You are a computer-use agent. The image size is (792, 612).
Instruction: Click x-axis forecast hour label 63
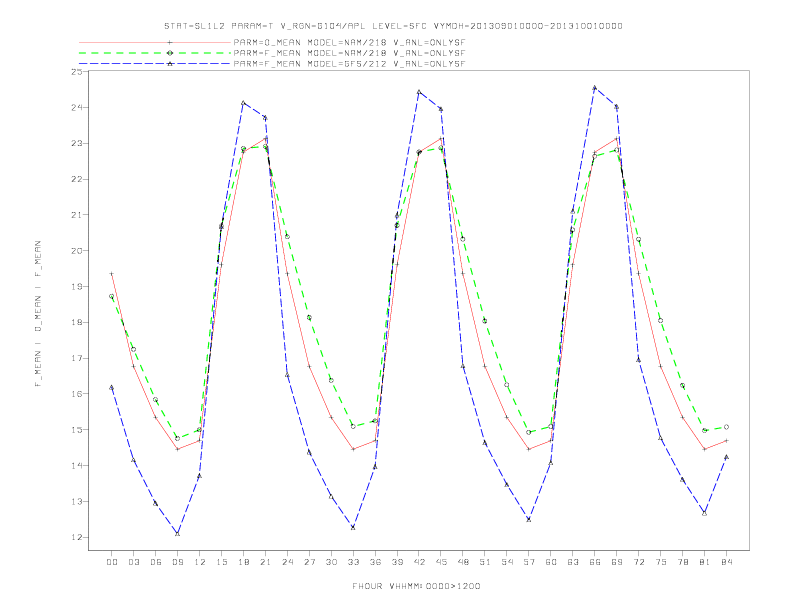point(573,562)
